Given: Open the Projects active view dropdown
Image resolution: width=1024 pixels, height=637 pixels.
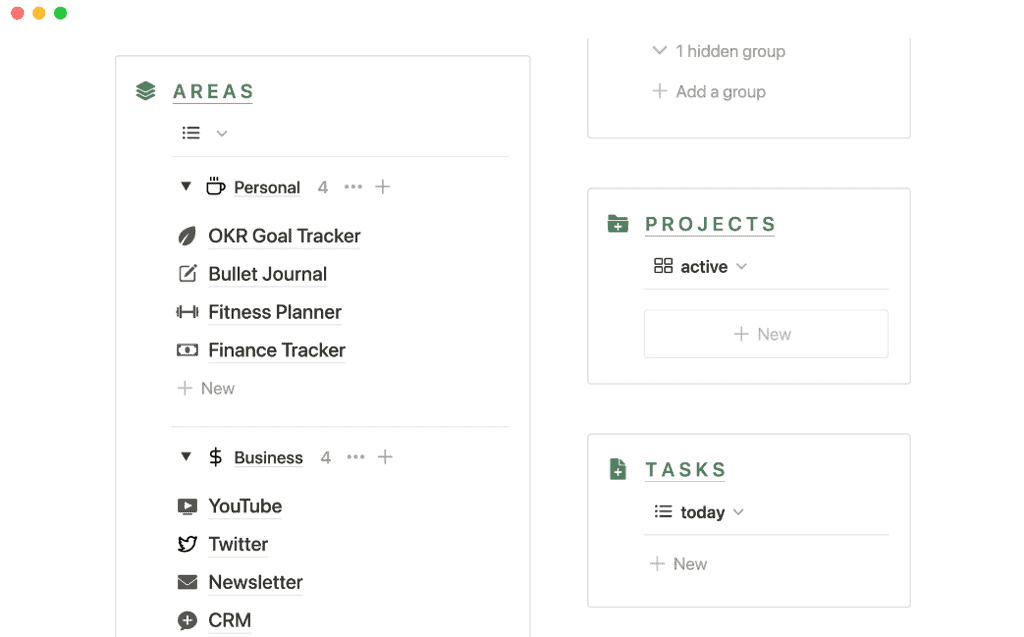Looking at the screenshot, I should point(700,266).
